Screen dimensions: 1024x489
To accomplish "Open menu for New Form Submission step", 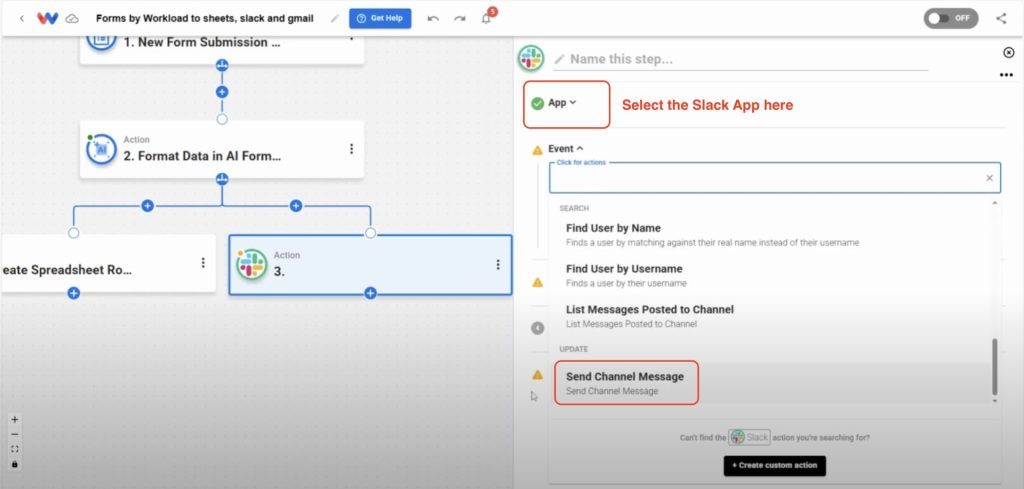I will pyautogui.click(x=351, y=39).
